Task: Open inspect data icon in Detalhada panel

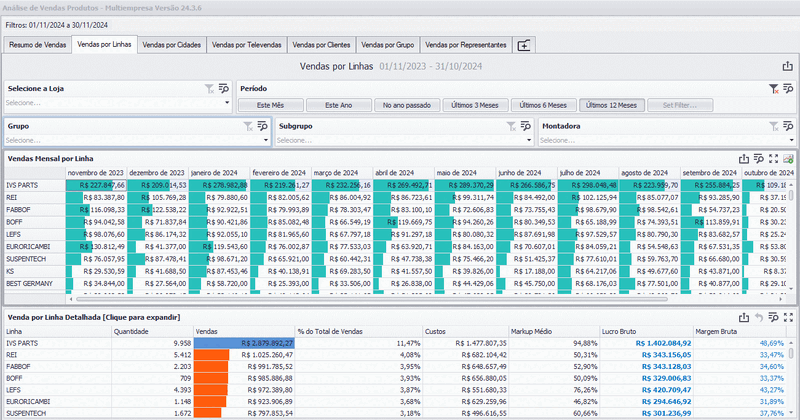Action: [773, 317]
